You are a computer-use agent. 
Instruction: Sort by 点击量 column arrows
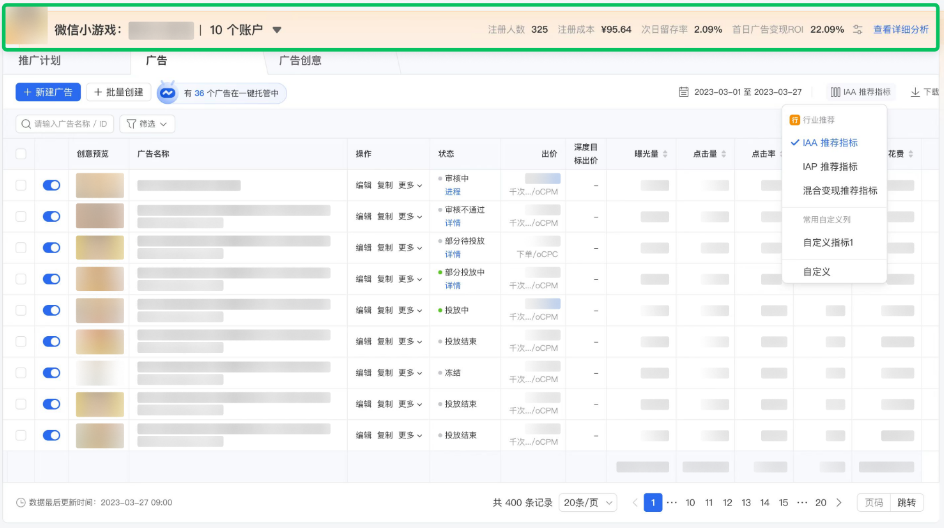[x=724, y=154]
